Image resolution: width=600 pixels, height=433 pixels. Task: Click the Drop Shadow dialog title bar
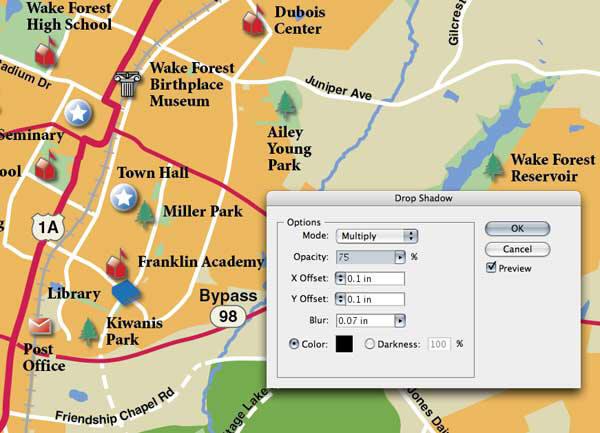(x=423, y=199)
